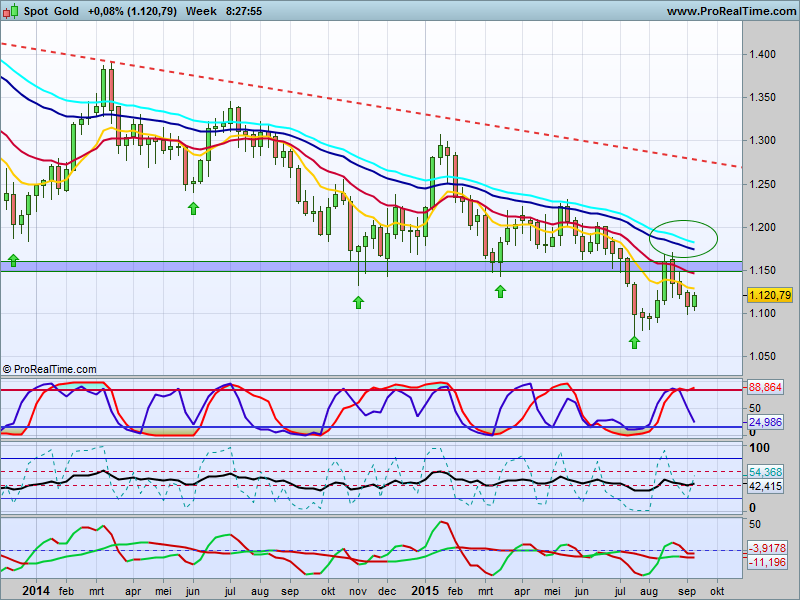Click the 1.200 price axis label
This screenshot has height=600, width=800.
(x=762, y=227)
